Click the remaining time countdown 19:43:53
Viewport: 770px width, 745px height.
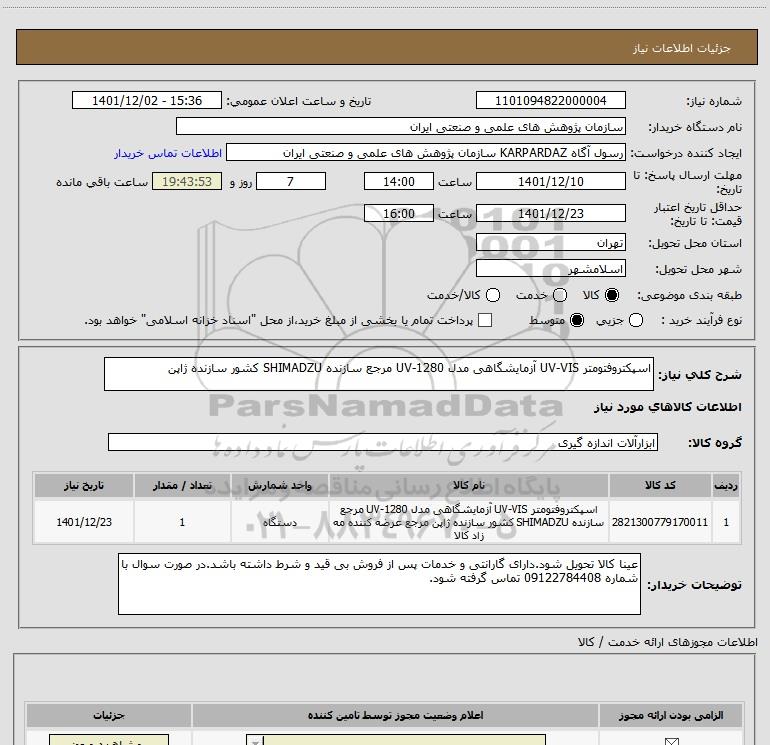coord(187,181)
